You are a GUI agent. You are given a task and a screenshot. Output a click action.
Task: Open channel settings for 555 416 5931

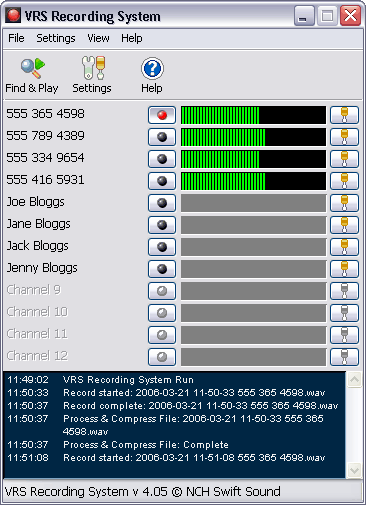[x=344, y=181]
